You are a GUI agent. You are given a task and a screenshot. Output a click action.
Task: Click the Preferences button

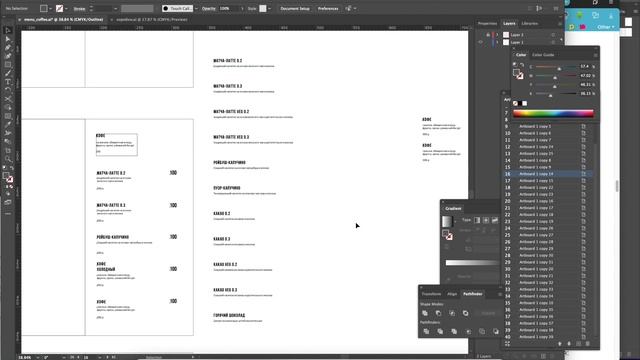pyautogui.click(x=328, y=9)
